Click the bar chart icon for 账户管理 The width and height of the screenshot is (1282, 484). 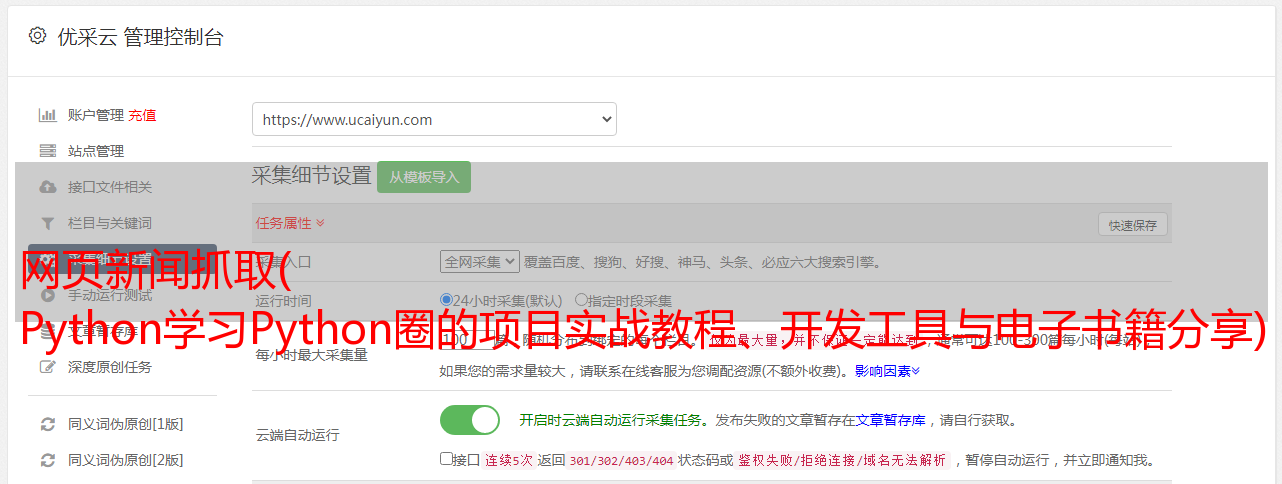[x=47, y=115]
